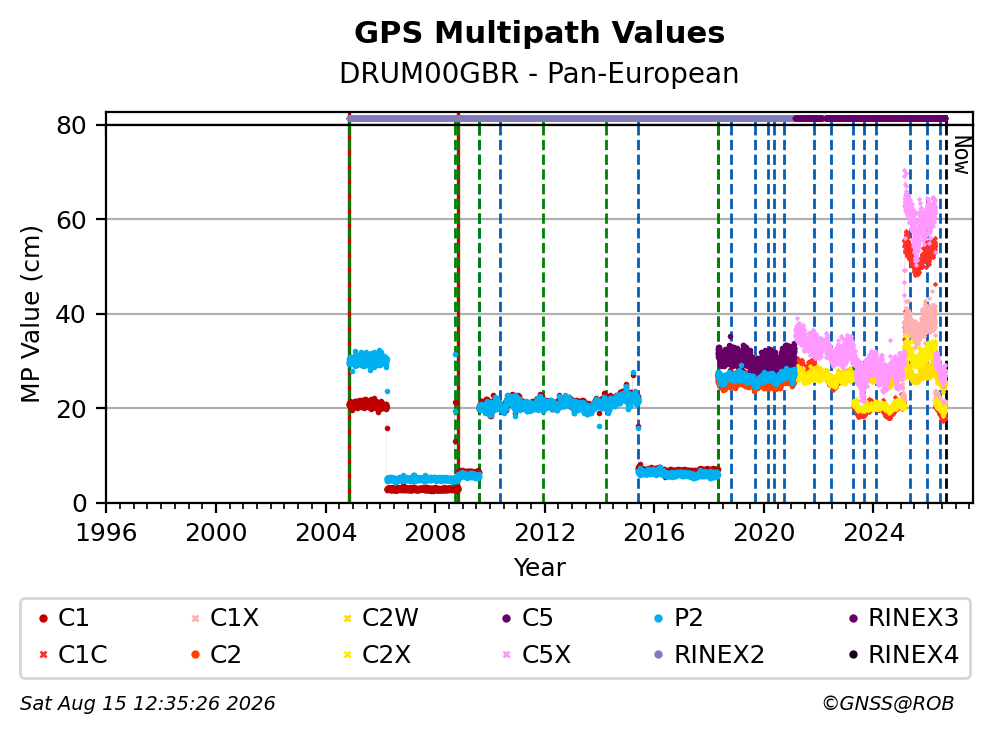Screen dimensions: 992x734
Task: Click the Now marker label
Action: pos(962,156)
